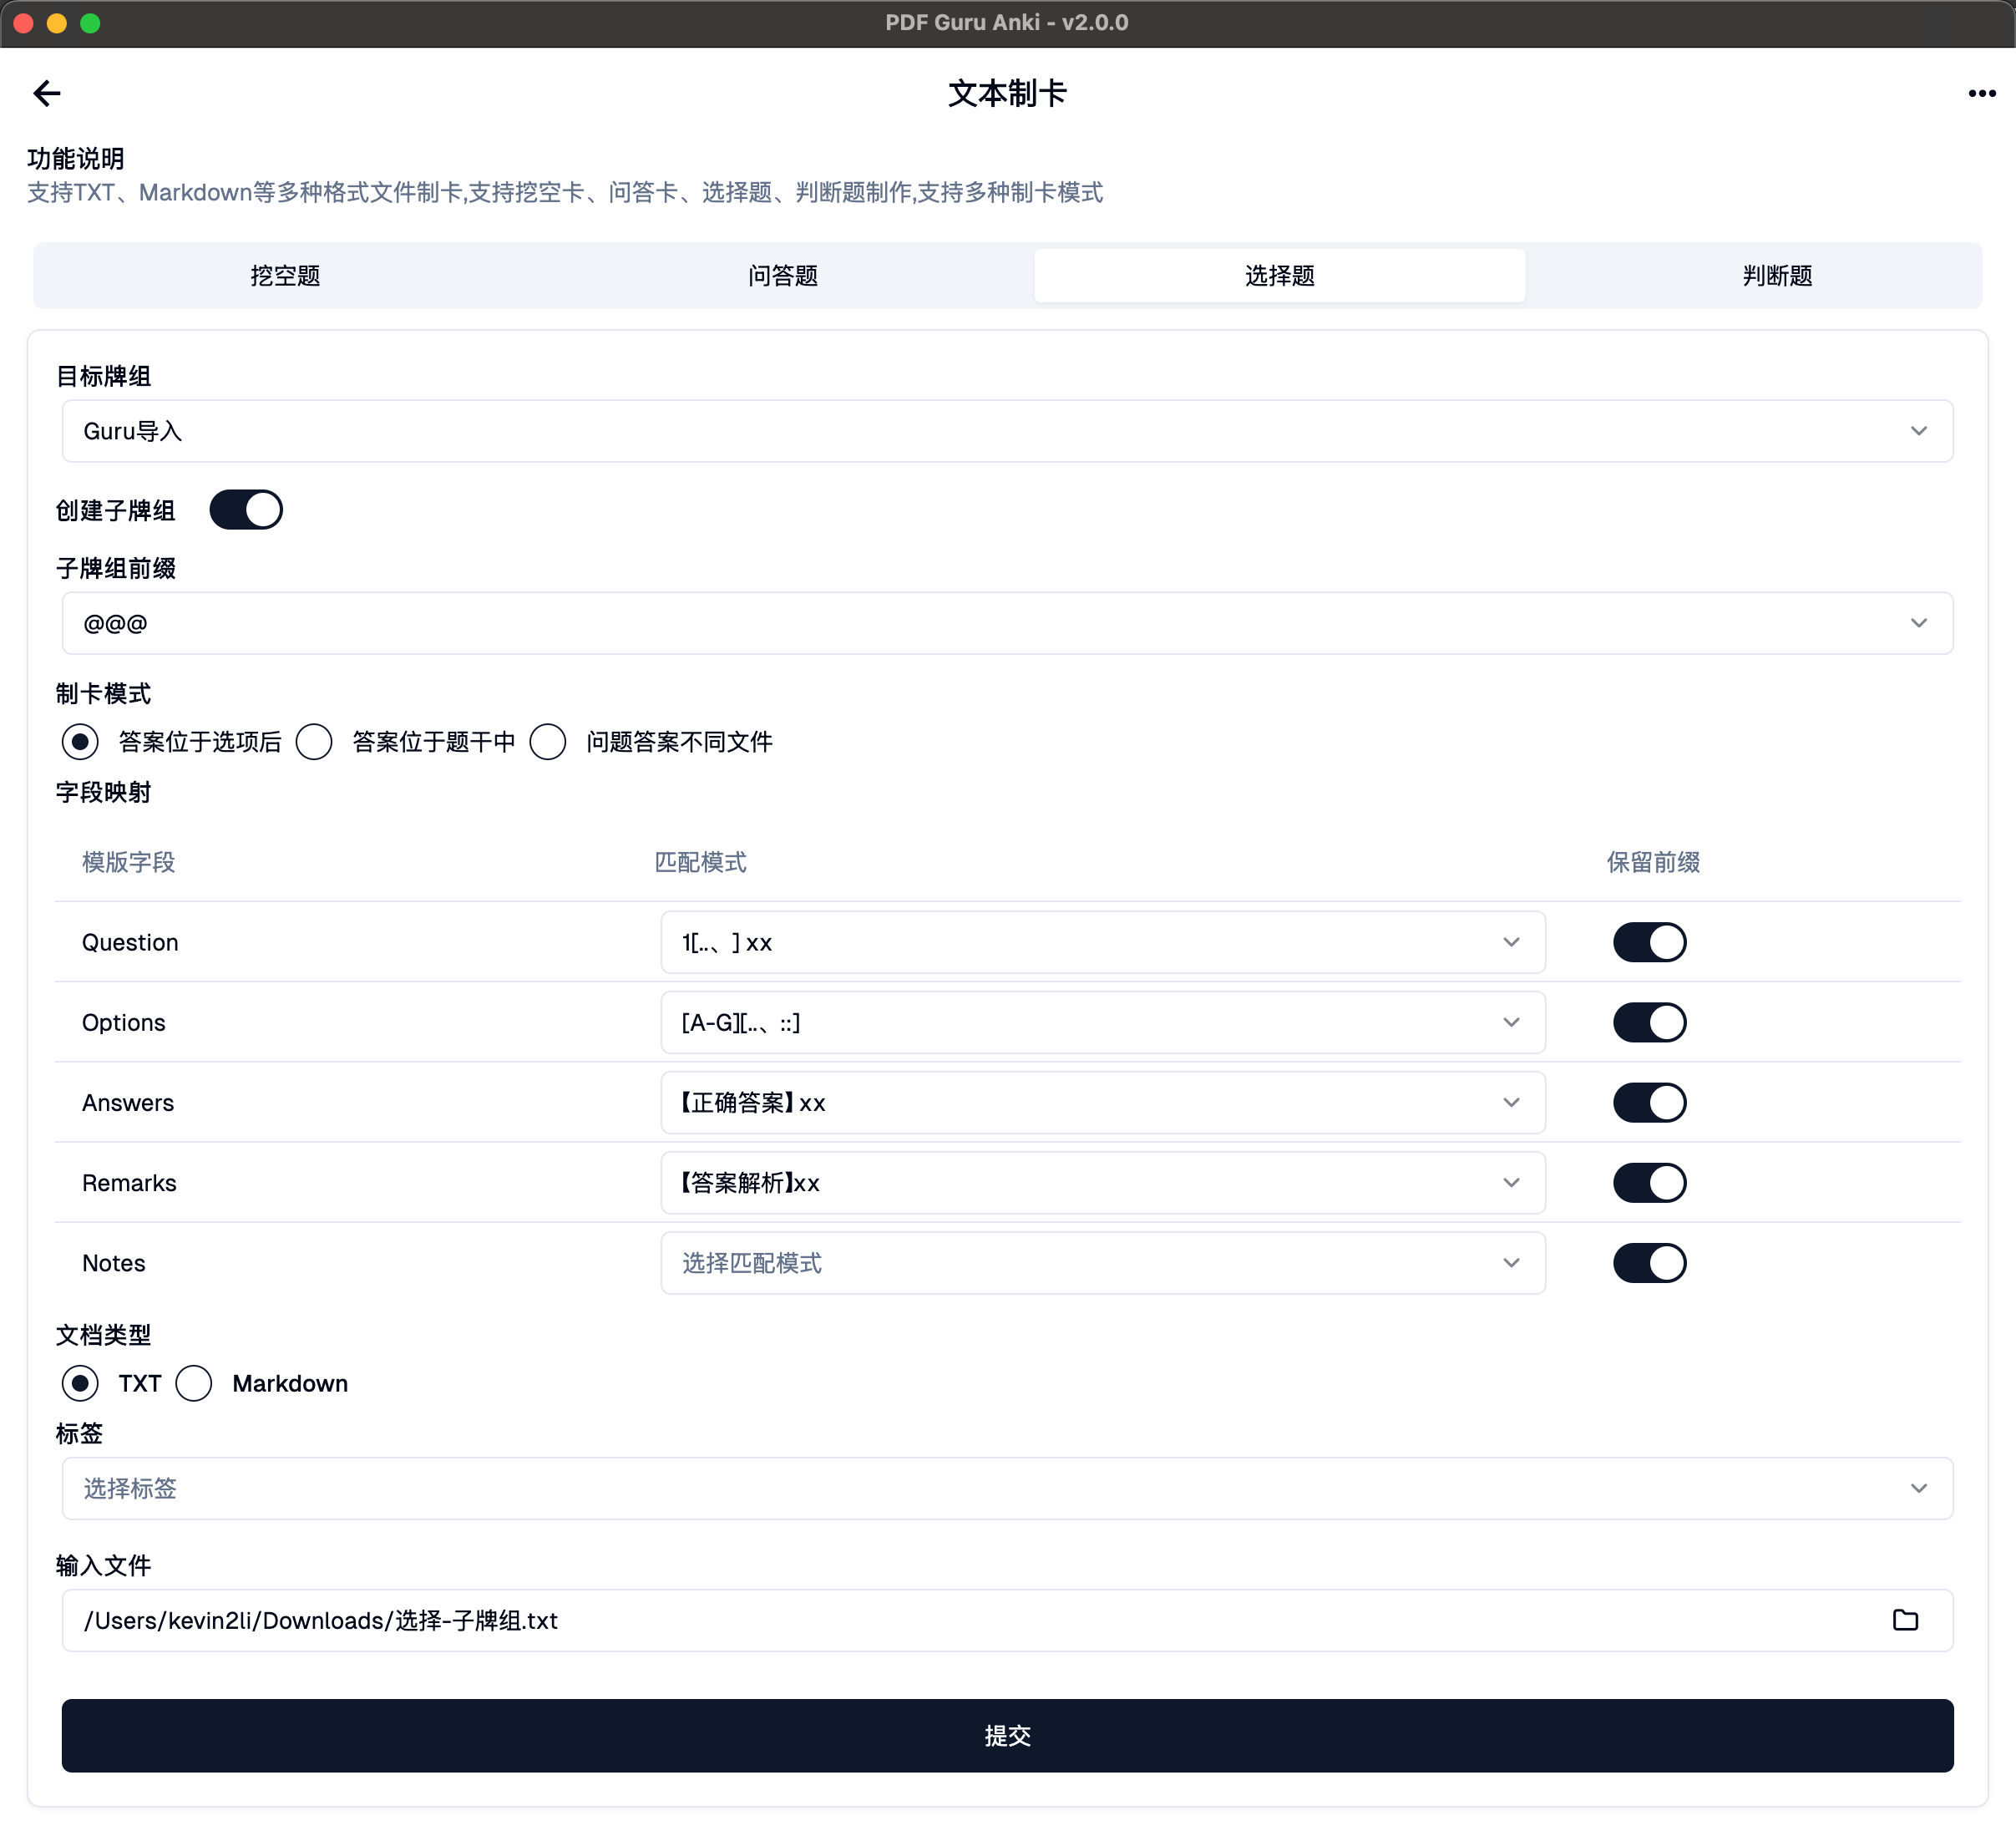2016x1831 pixels.
Task: Click the folder browse icon for input file
Action: click(x=1905, y=1620)
